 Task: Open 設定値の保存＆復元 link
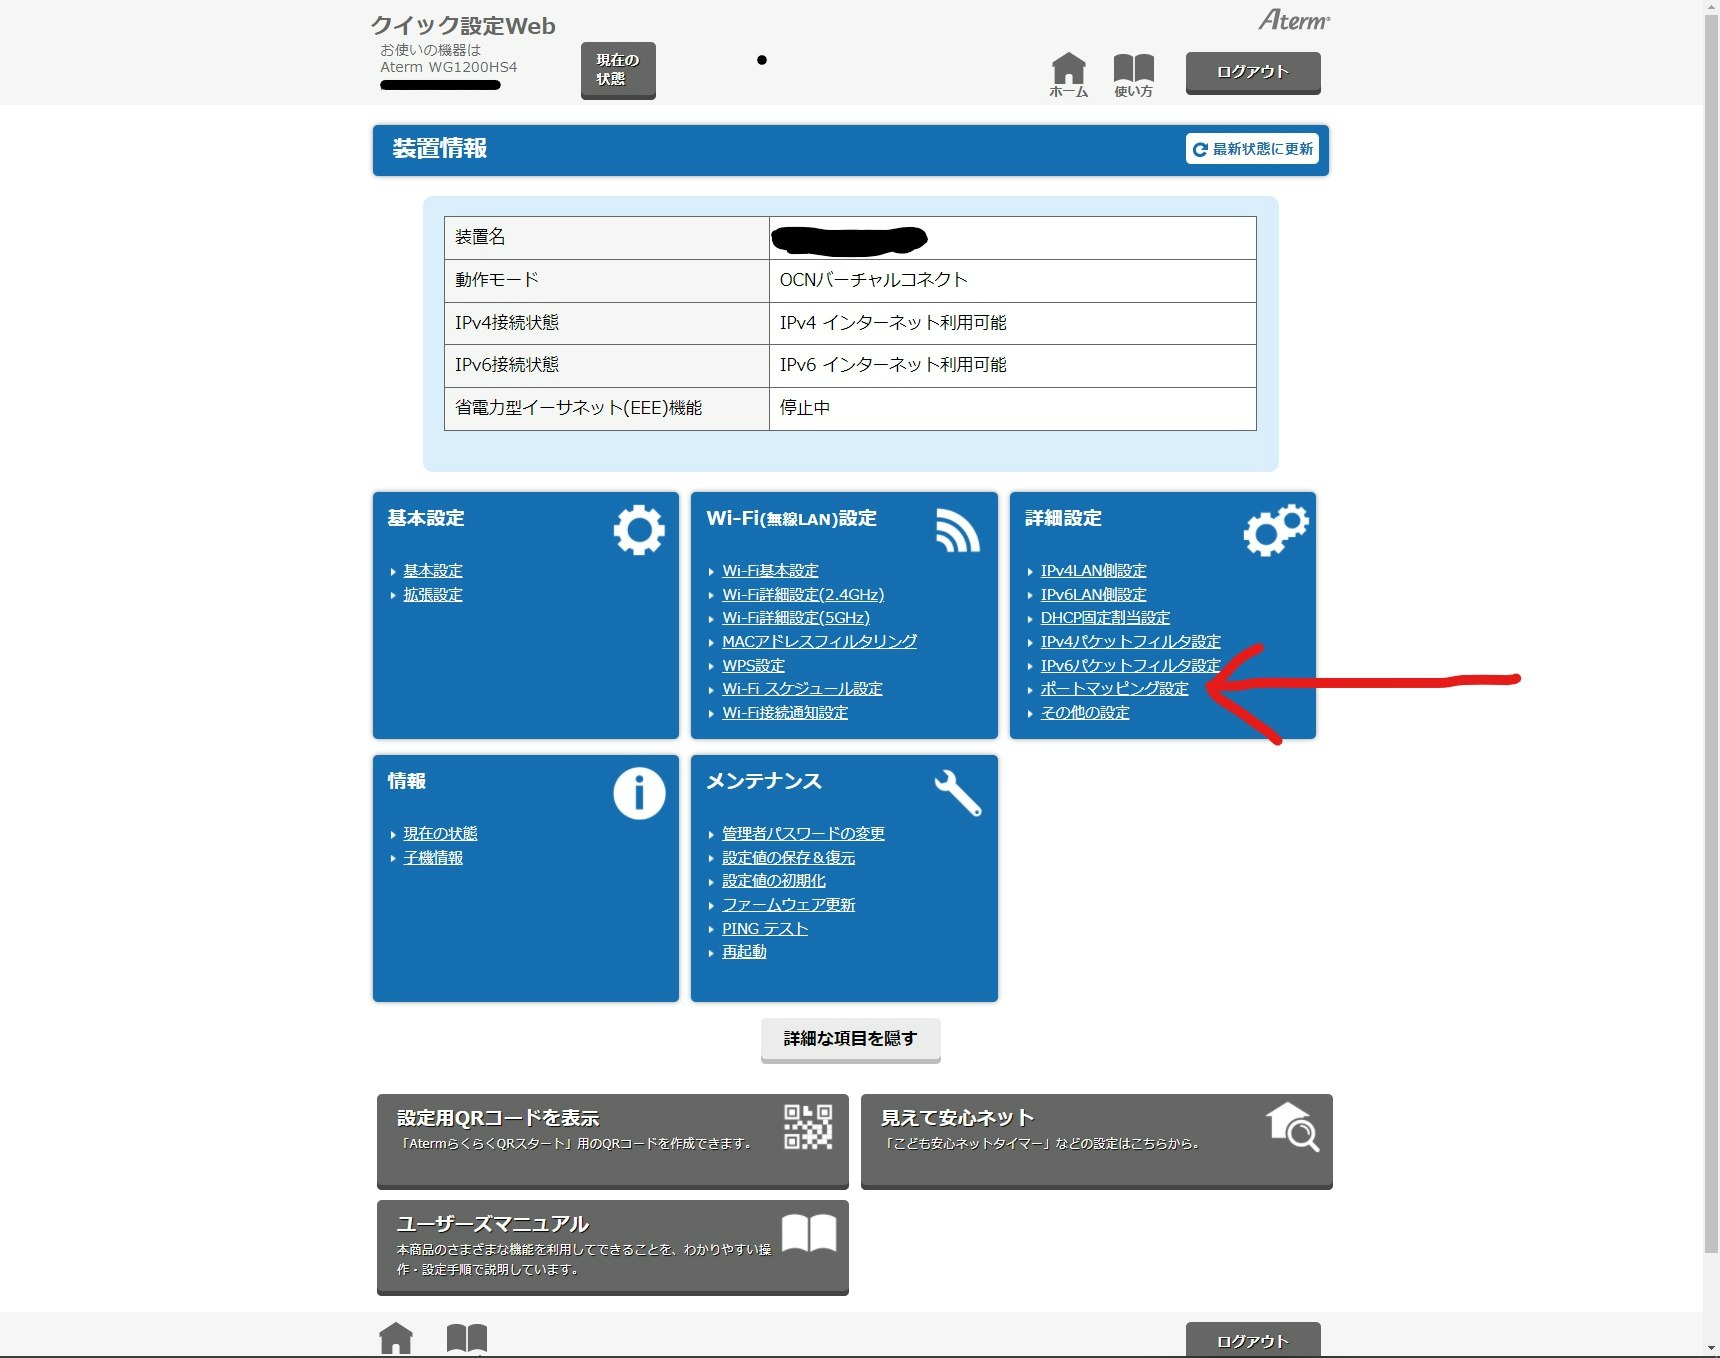click(x=788, y=858)
